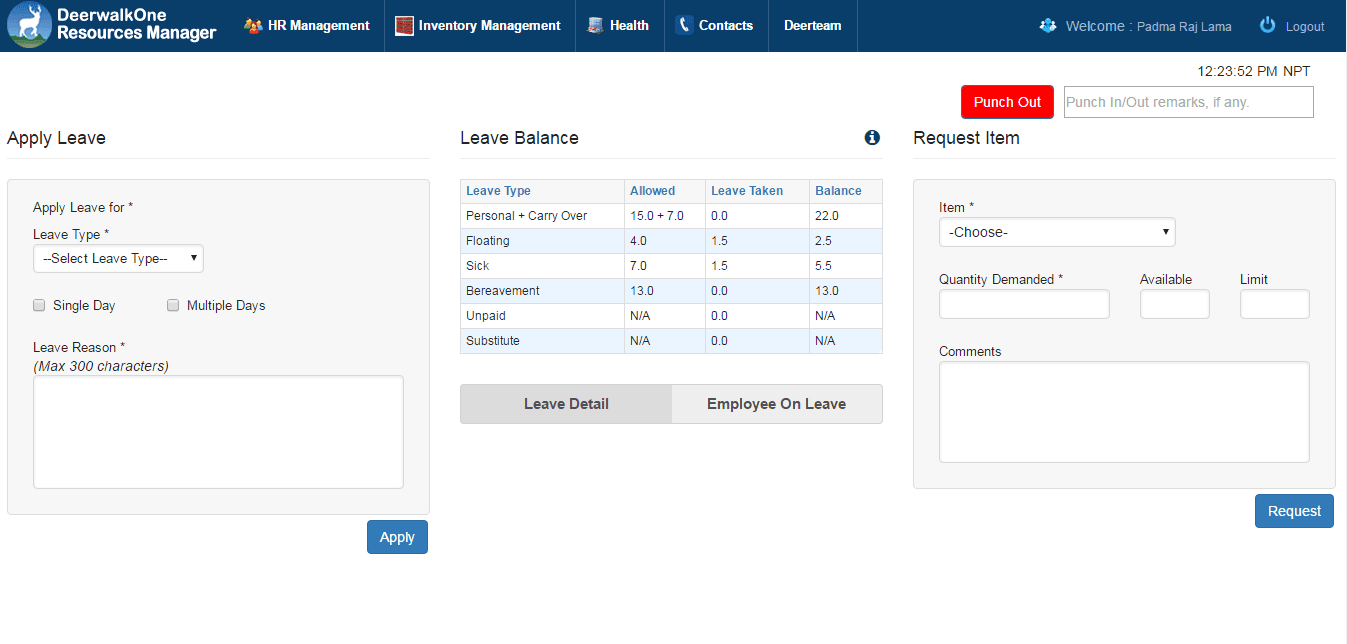Click Sick's 5.5 balance value
This screenshot has height=644, width=1347.
(824, 266)
